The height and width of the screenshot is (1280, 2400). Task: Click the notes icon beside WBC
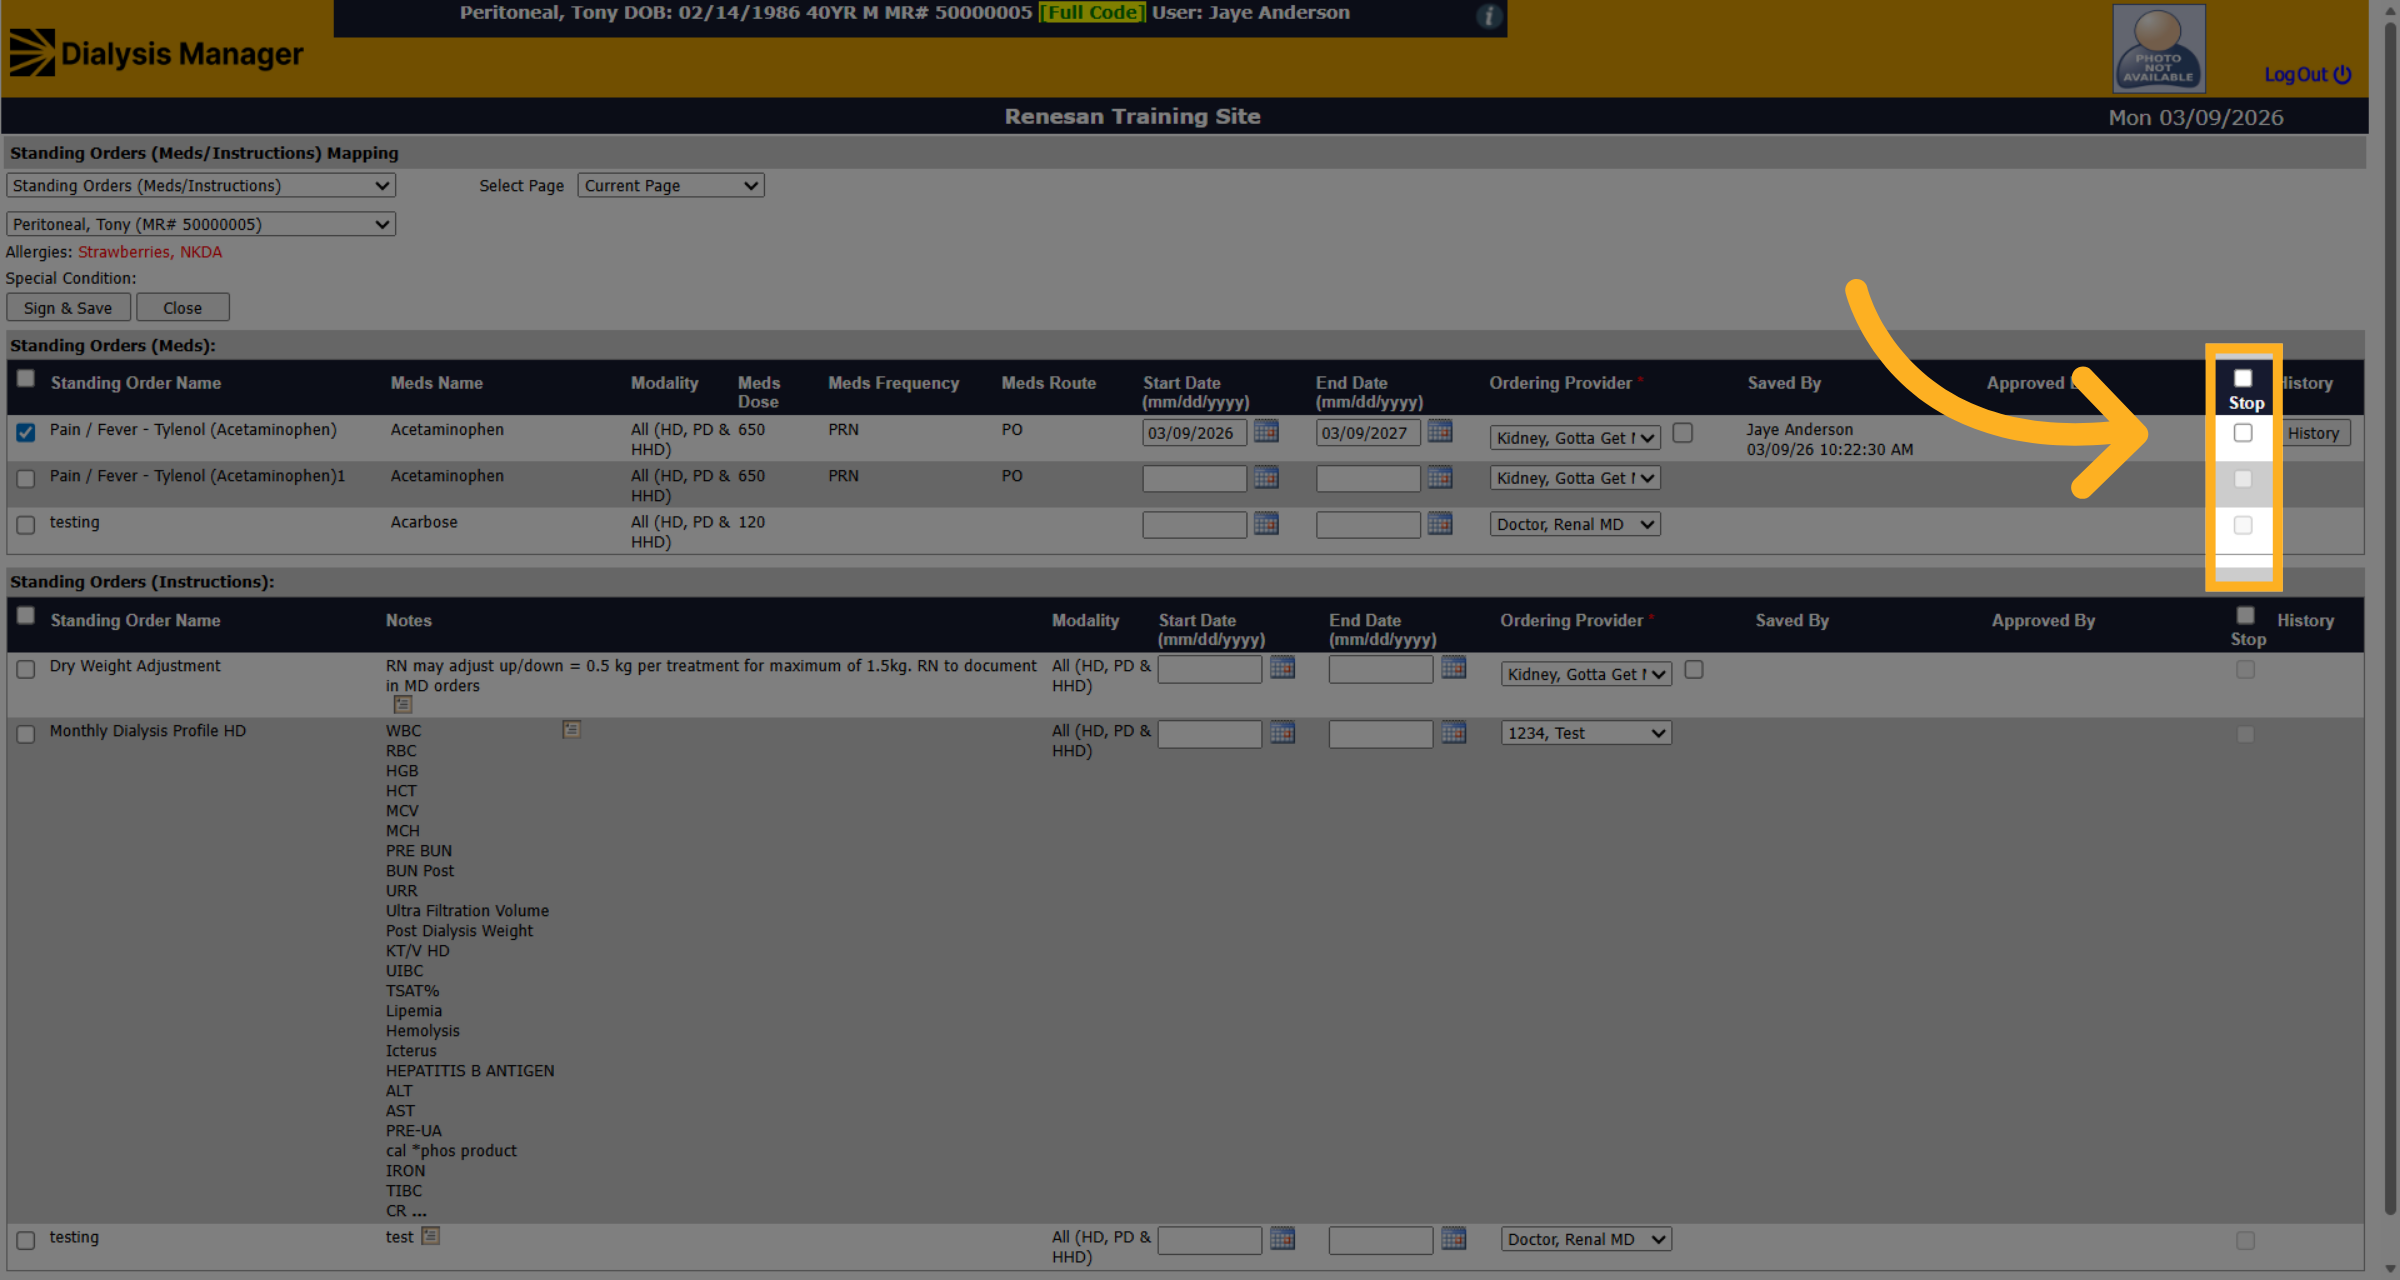pos(571,730)
